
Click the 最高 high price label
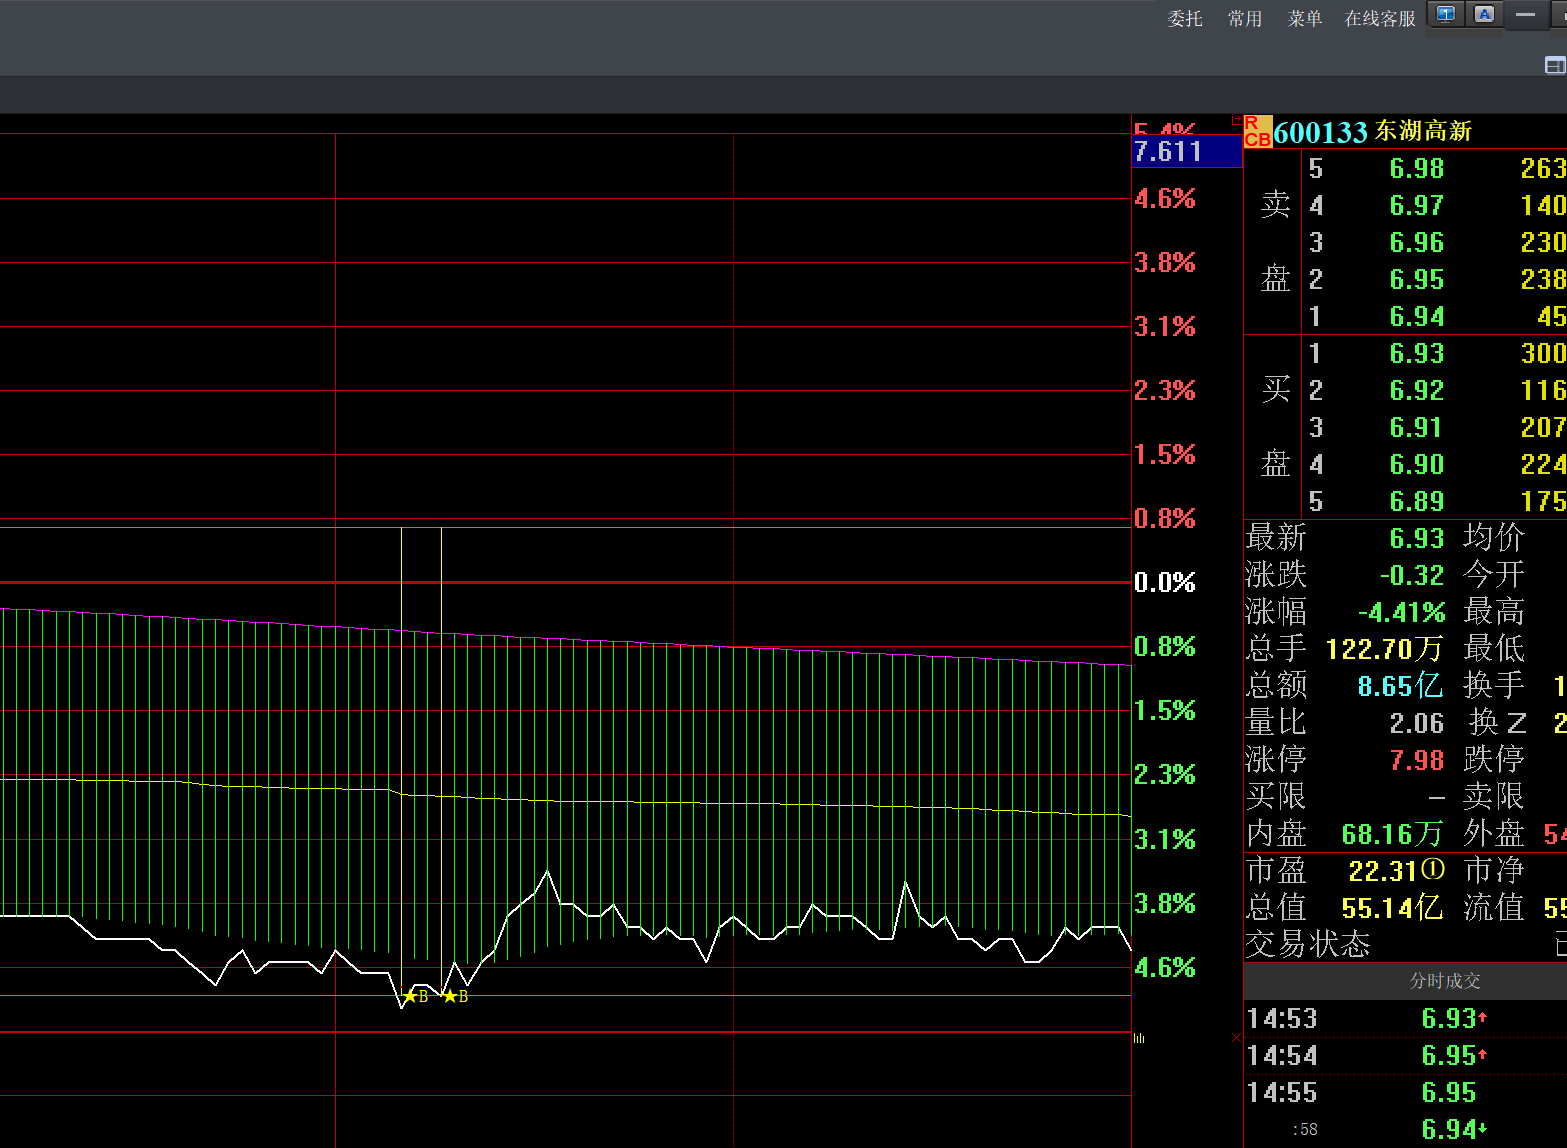click(1494, 612)
